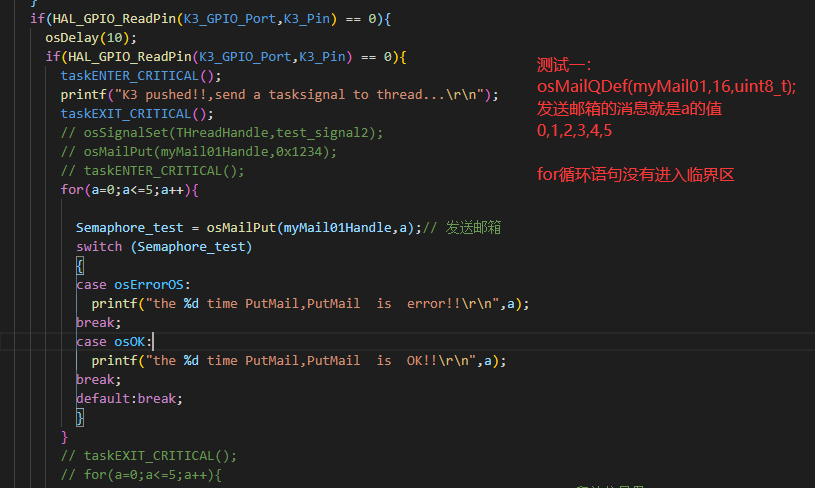This screenshot has width=815, height=488.
Task: Click the "PutMail is OK!!" printf line
Action: click(x=299, y=361)
